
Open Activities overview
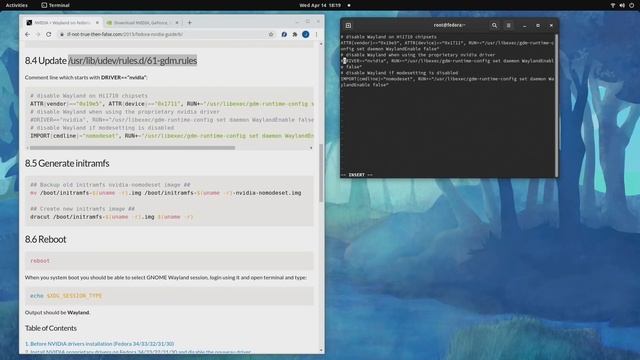pyautogui.click(x=17, y=5)
